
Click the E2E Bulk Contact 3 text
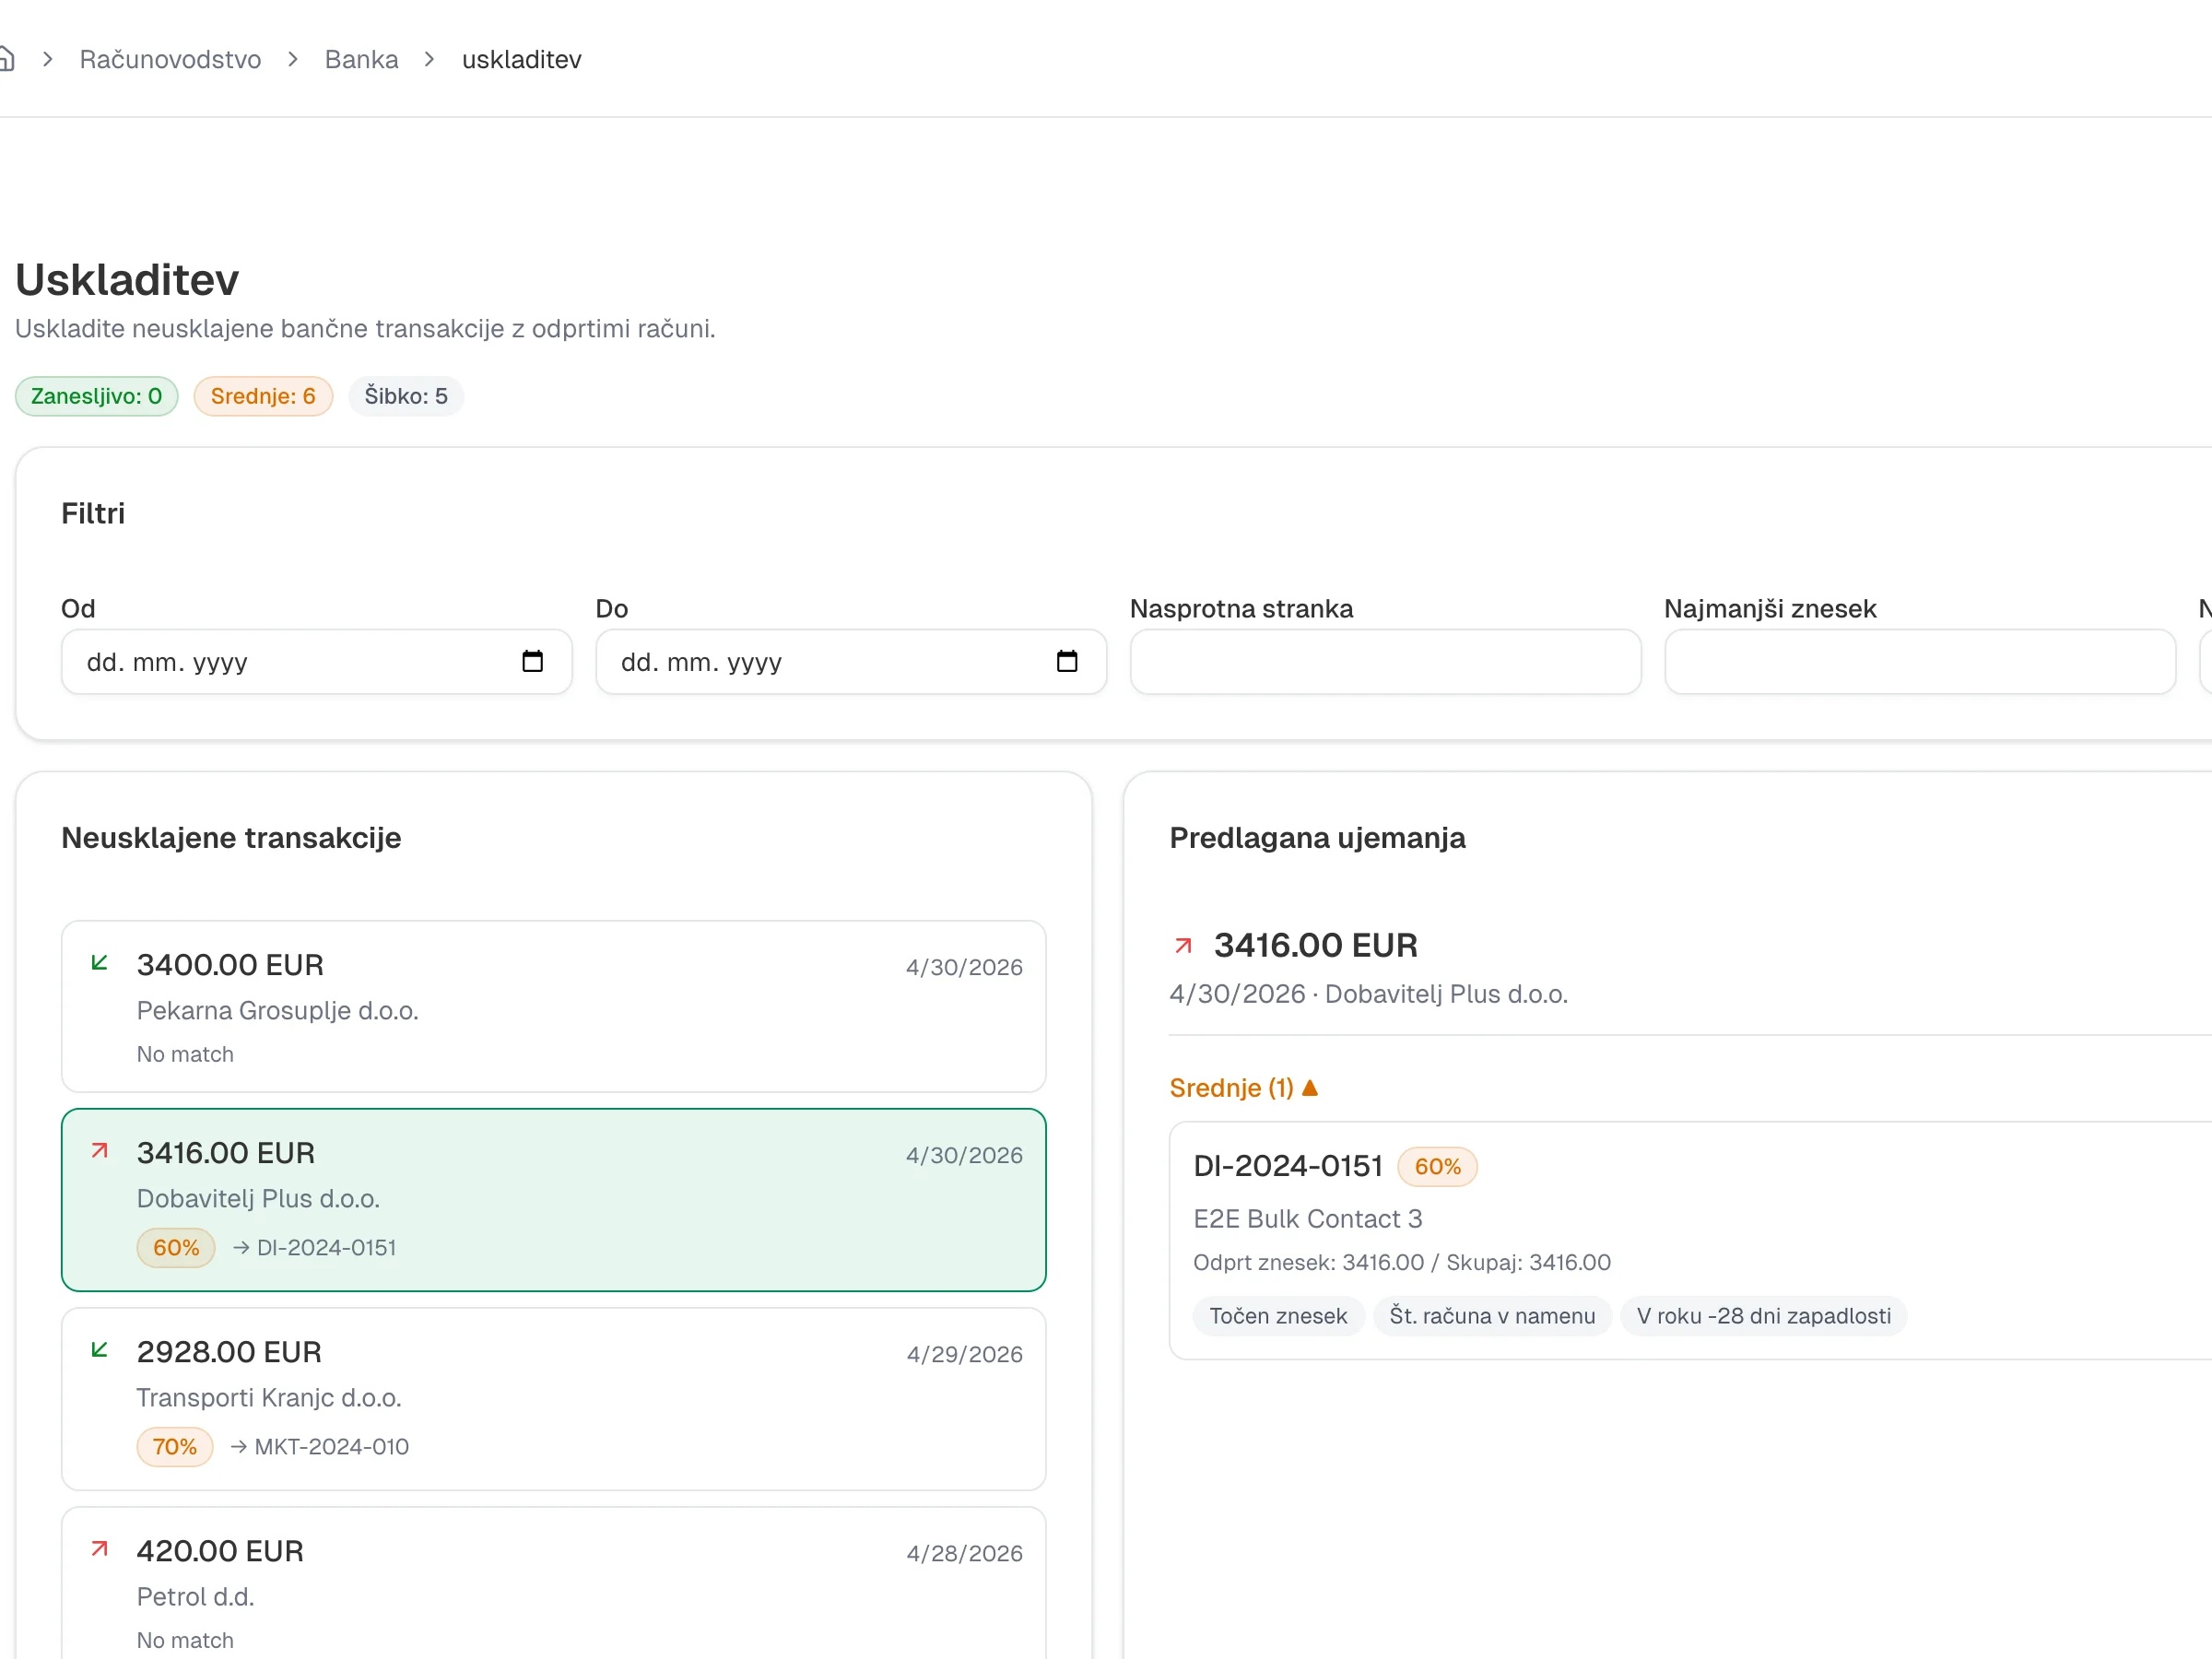[x=1307, y=1218]
